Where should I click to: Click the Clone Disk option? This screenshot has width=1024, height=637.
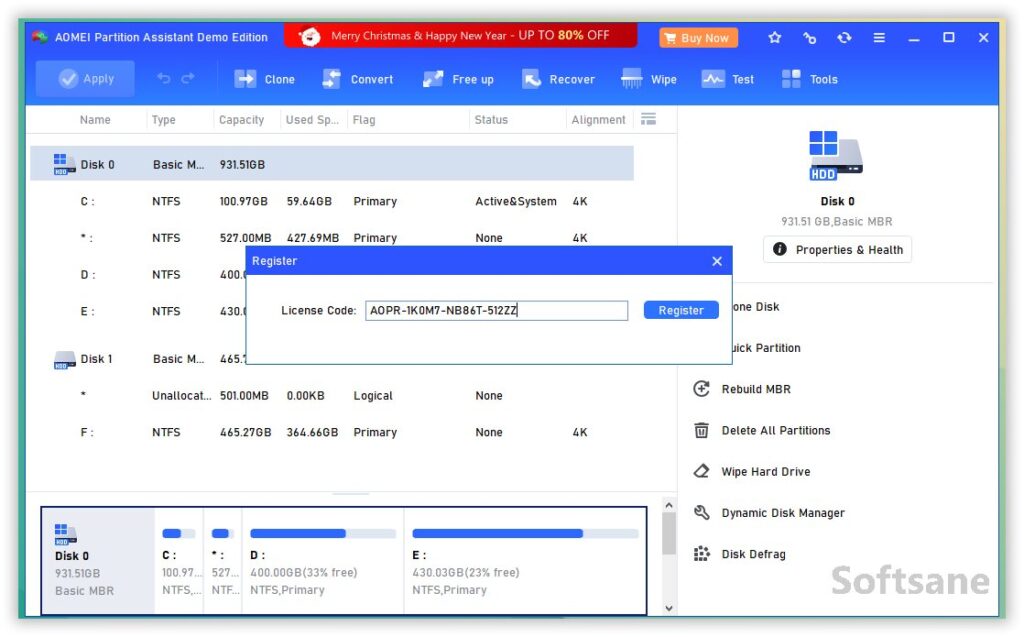click(756, 306)
